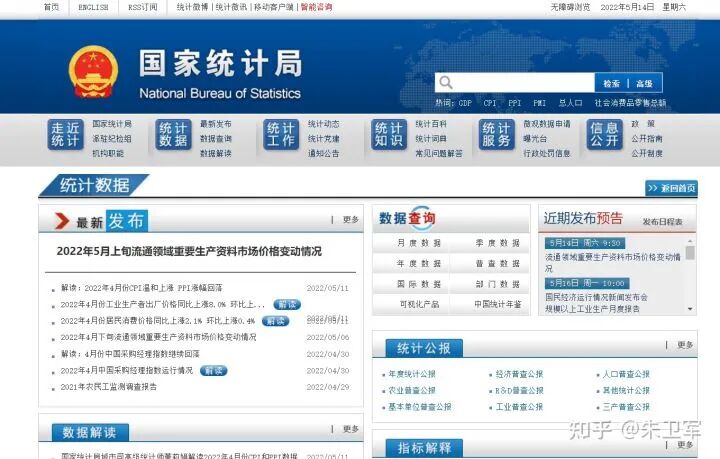Open 机构职能 link

(x=108, y=153)
